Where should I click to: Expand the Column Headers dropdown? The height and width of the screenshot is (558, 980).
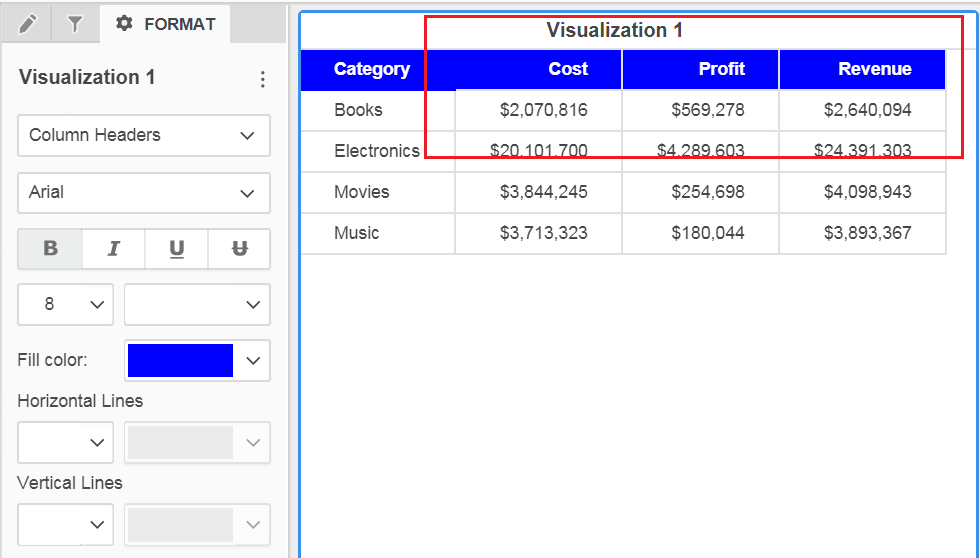click(143, 135)
